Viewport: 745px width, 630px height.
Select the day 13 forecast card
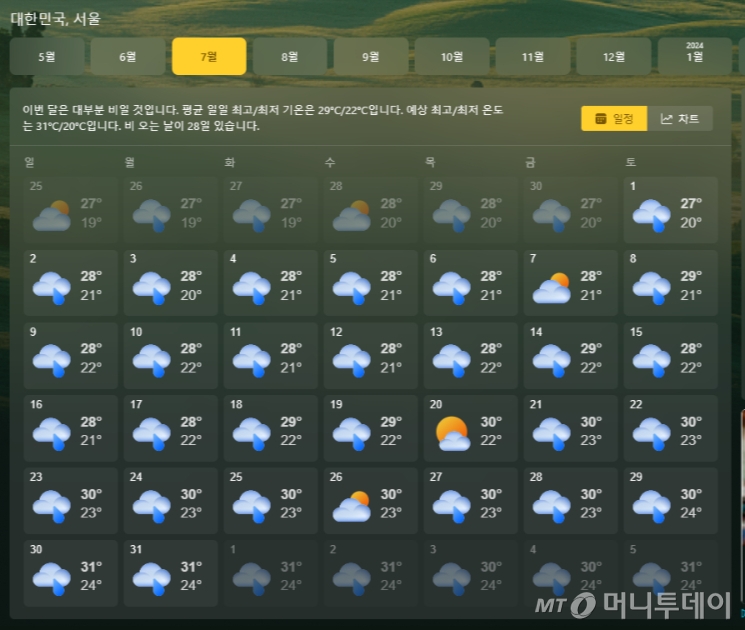pyautogui.click(x=471, y=355)
